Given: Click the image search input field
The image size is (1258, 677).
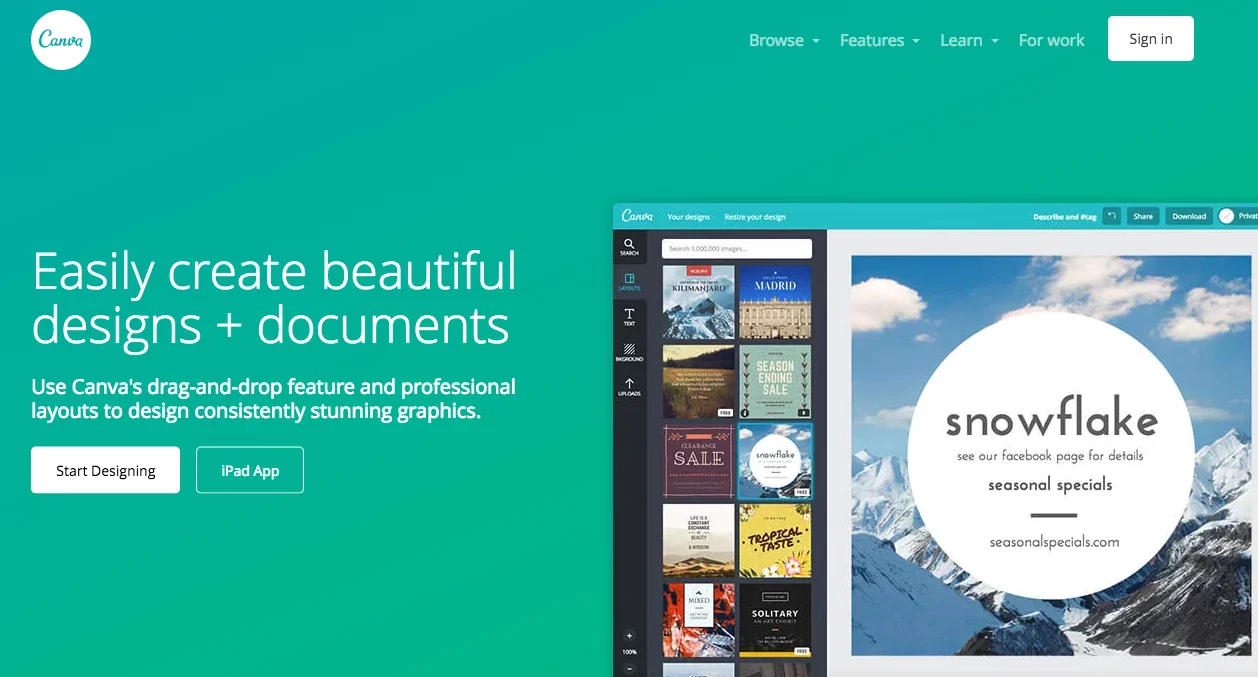Looking at the screenshot, I should tap(736, 248).
